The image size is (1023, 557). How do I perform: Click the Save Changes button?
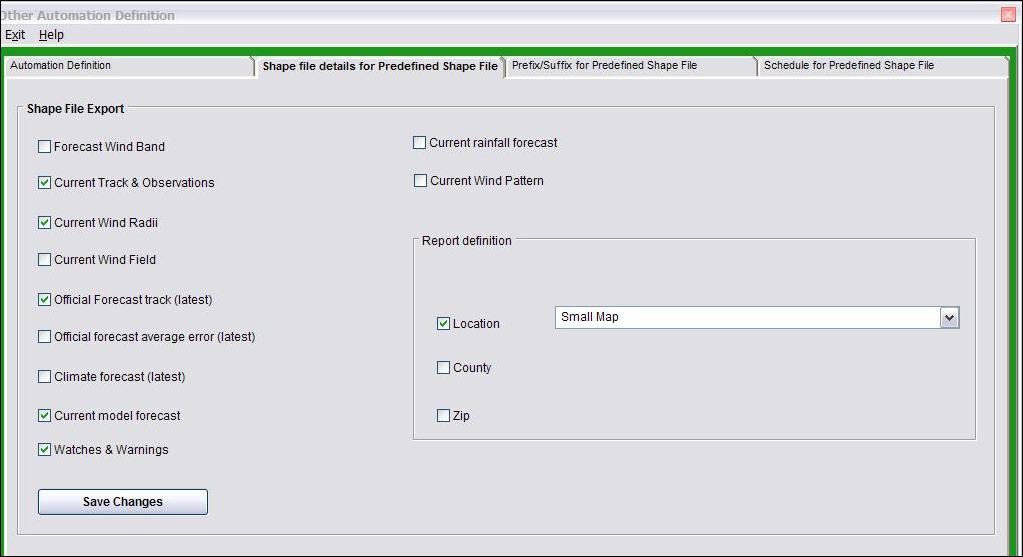123,502
